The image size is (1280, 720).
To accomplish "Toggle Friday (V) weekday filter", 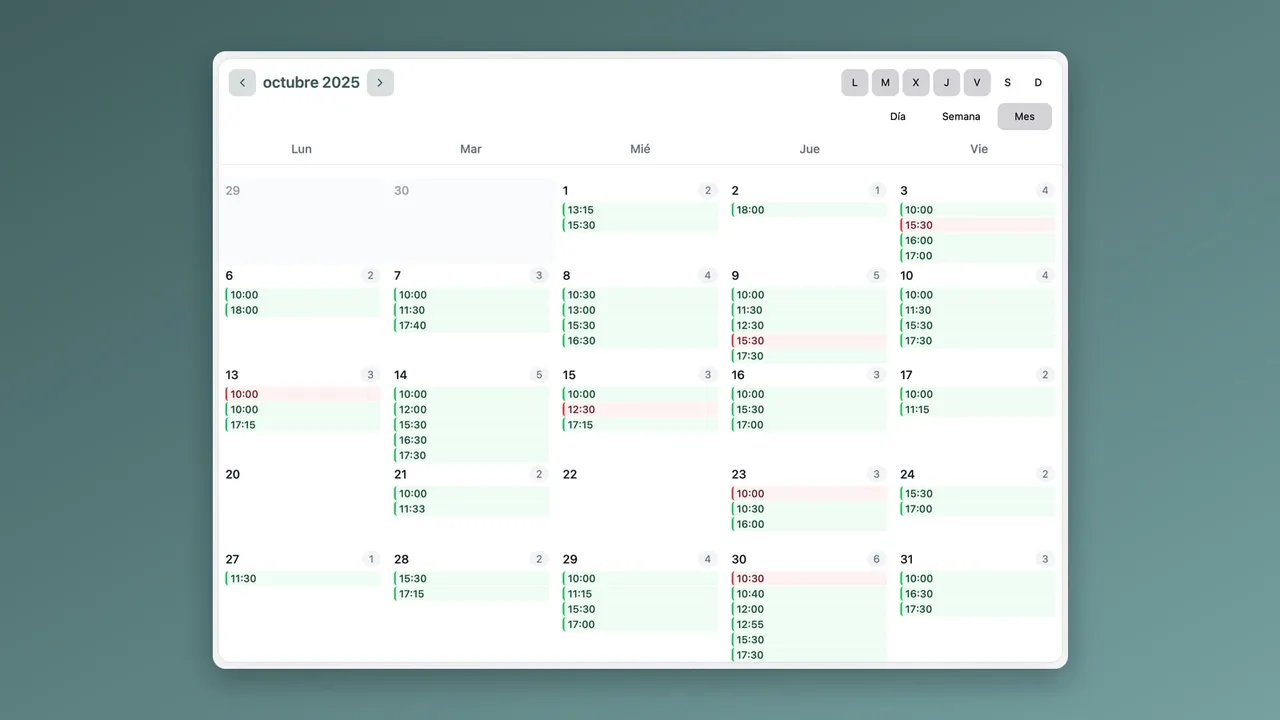I will (977, 83).
